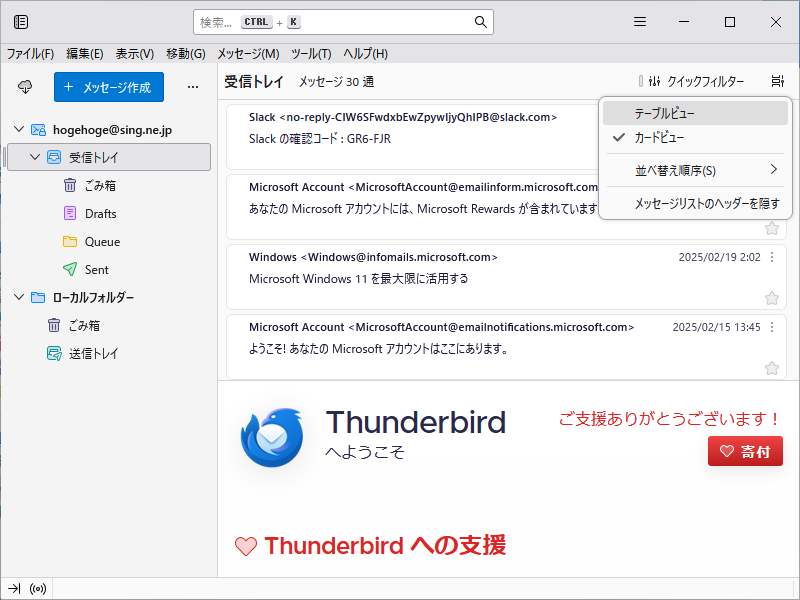Collapse the ローカルフォルダー tree

(x=19, y=297)
